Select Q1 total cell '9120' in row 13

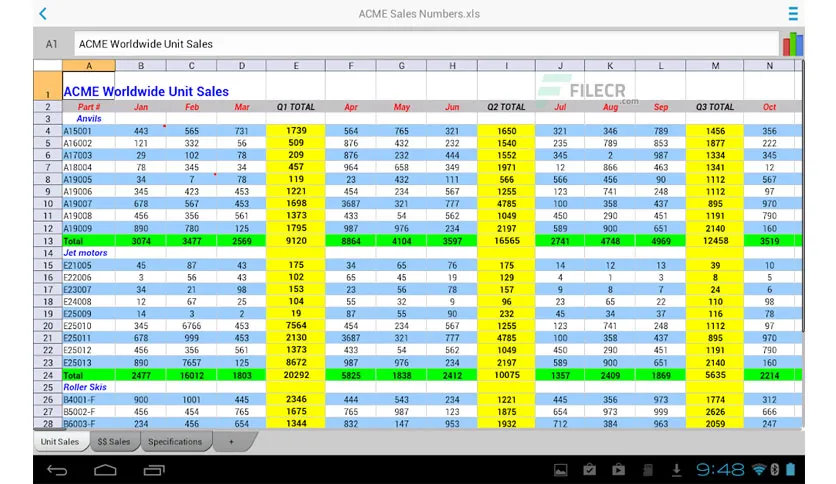coord(296,240)
